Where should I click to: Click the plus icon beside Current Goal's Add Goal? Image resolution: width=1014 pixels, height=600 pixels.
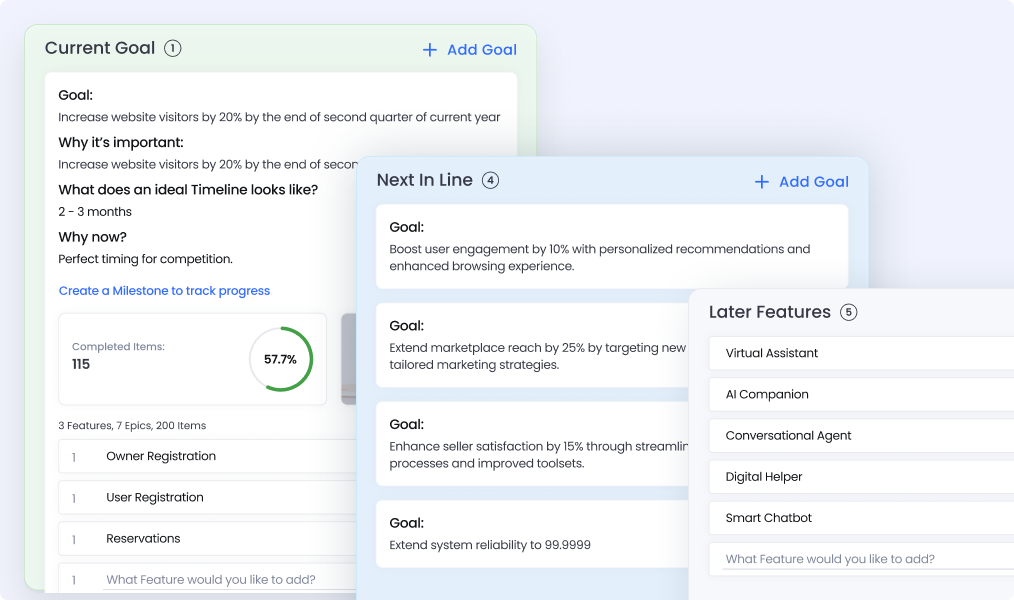(430, 50)
